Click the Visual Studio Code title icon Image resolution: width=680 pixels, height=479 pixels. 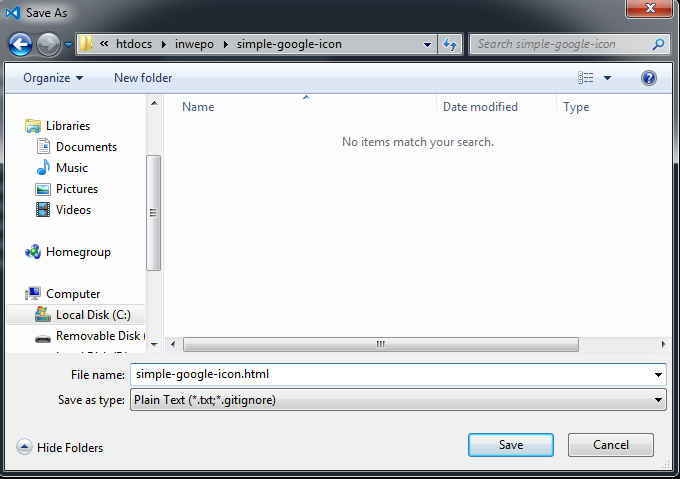pyautogui.click(x=13, y=13)
